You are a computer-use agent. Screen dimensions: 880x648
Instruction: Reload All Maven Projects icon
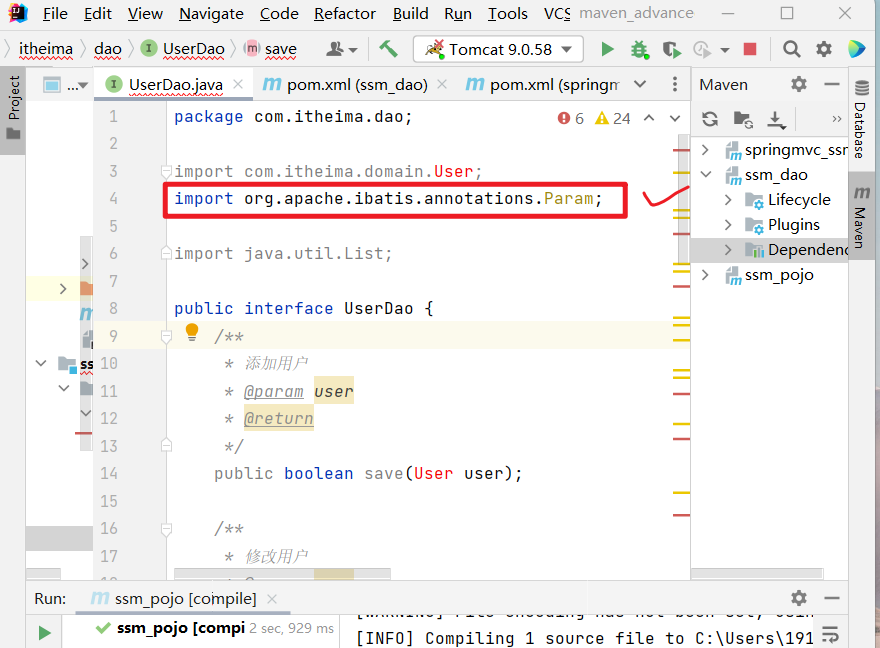tap(710, 119)
